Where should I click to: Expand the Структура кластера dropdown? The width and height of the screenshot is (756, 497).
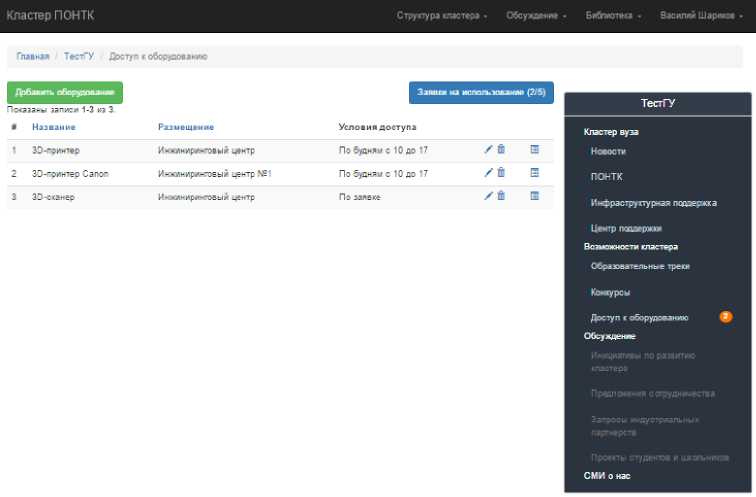pos(442,16)
